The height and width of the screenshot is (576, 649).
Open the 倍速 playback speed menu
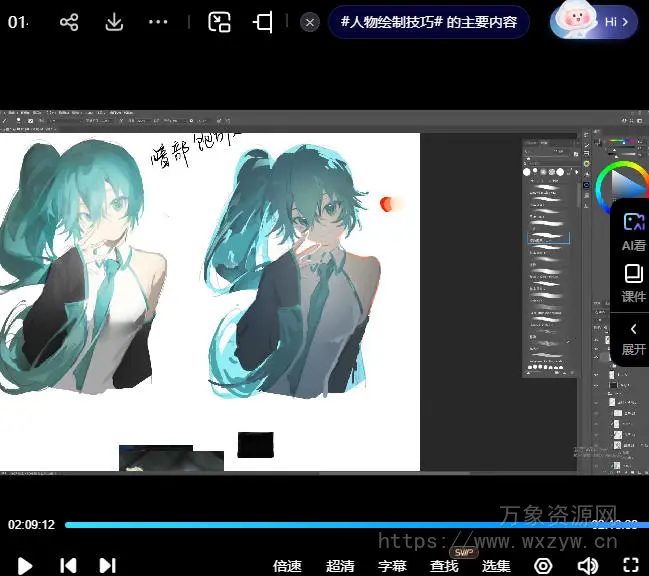[x=287, y=565]
